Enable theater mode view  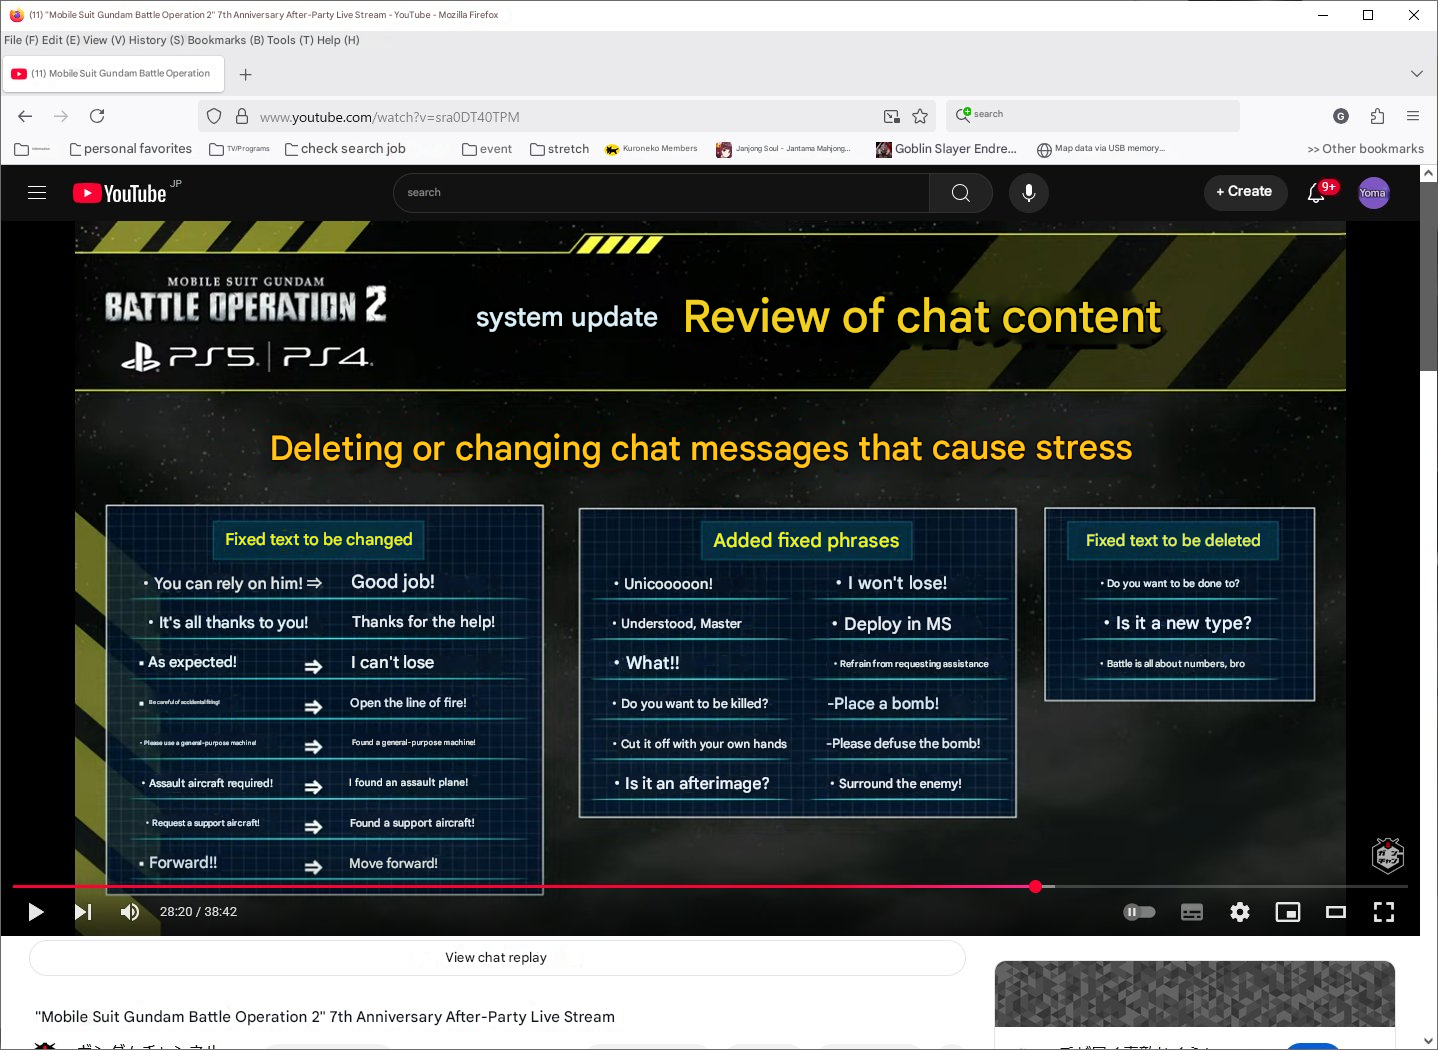[1336, 912]
